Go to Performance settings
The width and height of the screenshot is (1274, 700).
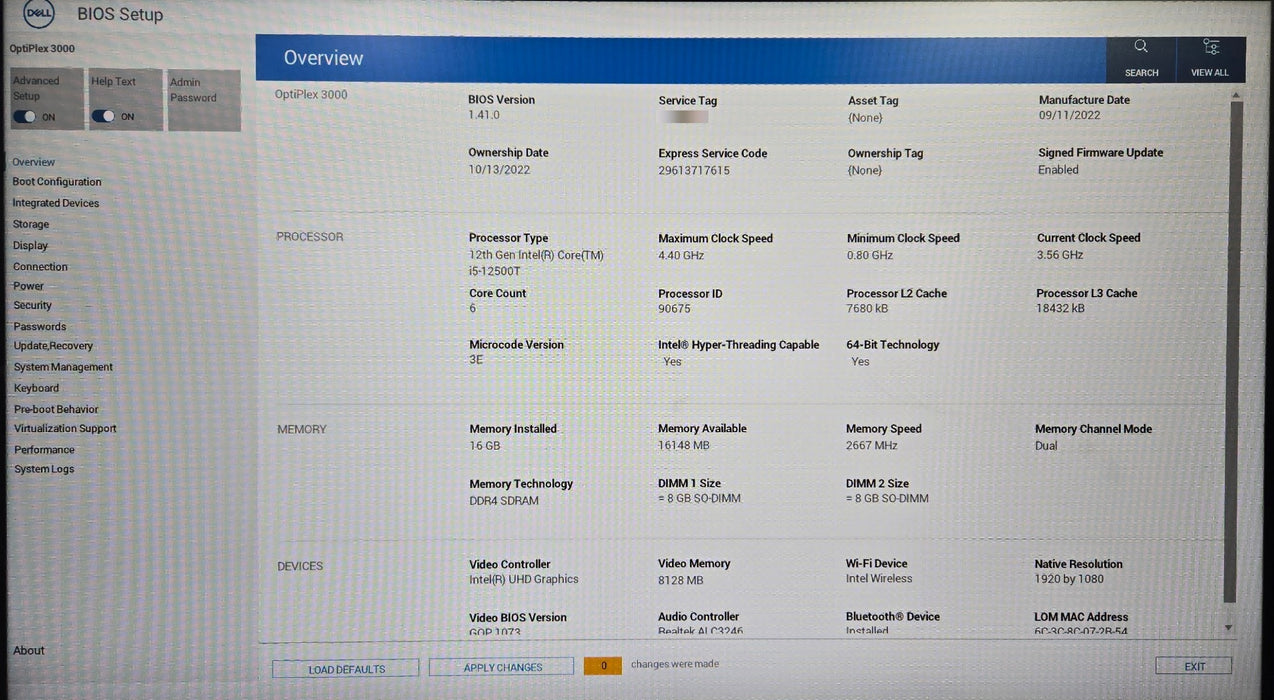[x=45, y=450]
